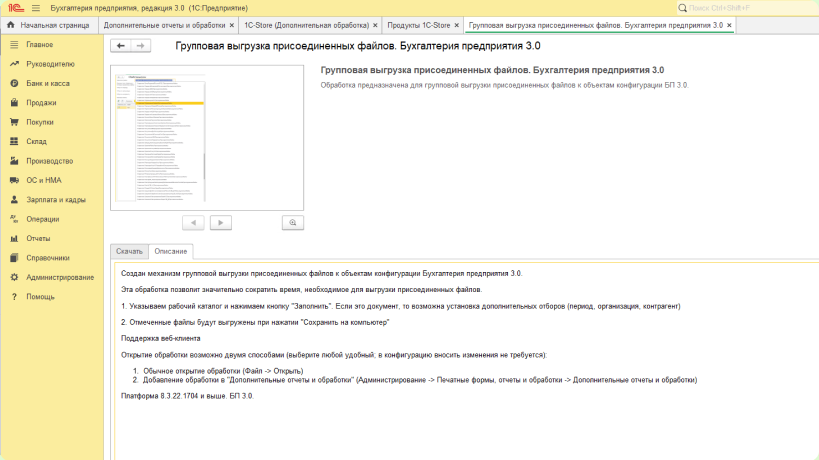Image resolution: width=819 pixels, height=460 pixels.
Task: Click the Операции icon
Action: point(14,219)
